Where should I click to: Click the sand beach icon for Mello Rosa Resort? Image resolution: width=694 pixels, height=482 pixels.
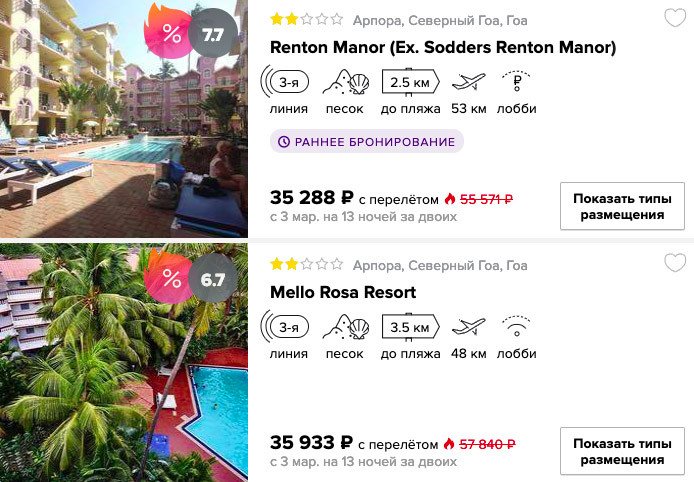point(345,327)
